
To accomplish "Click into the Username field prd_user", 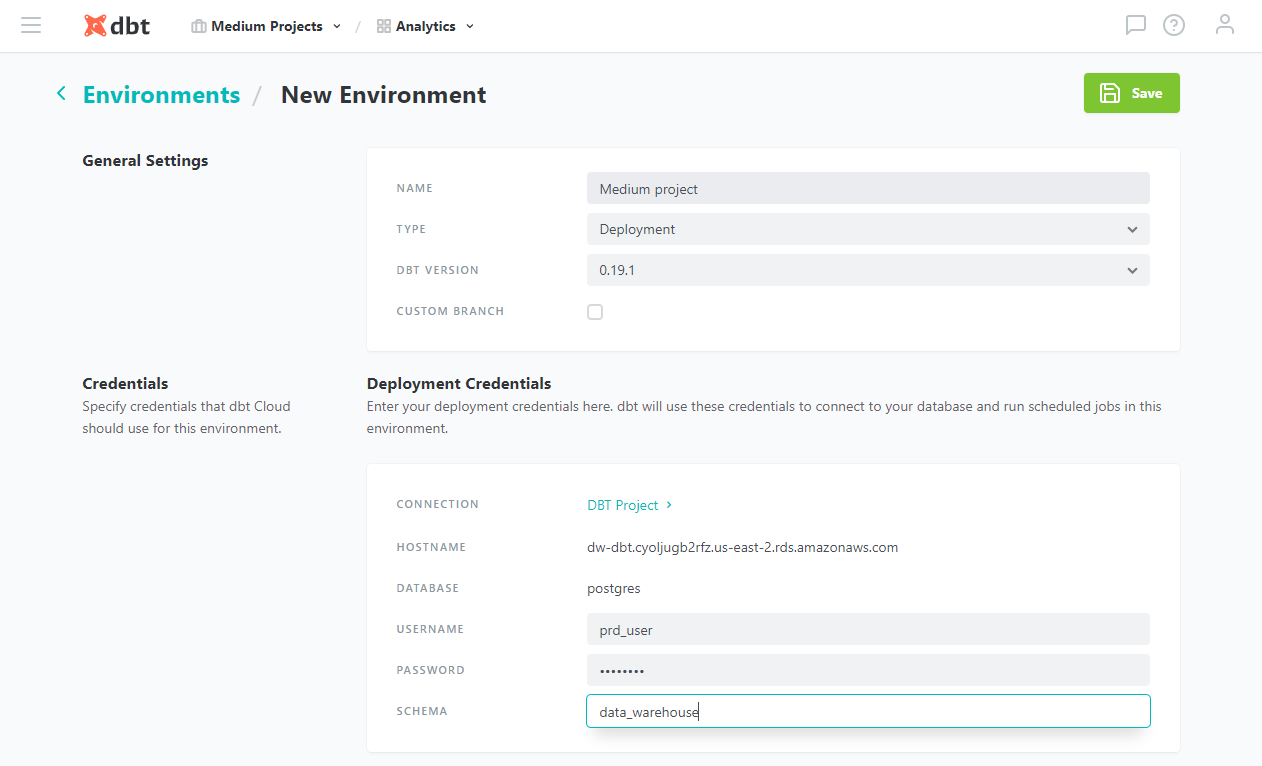I will 867,629.
